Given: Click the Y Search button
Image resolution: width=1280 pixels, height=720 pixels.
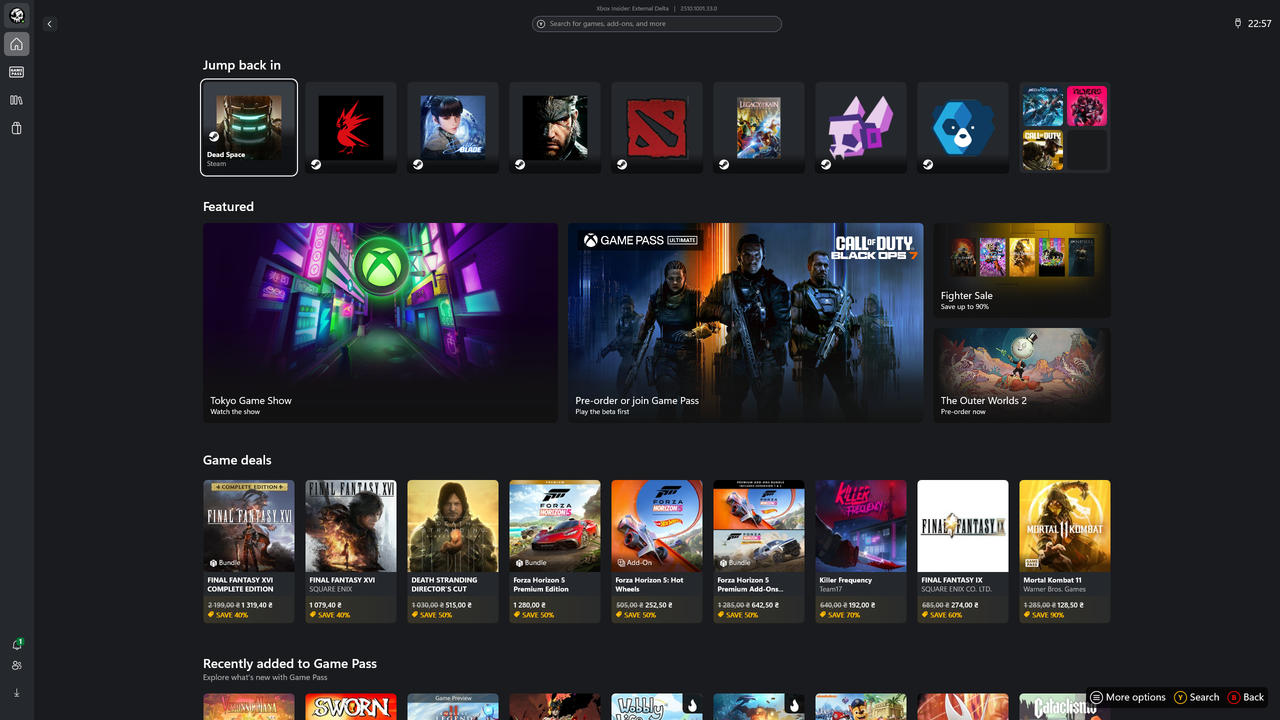Looking at the screenshot, I should [1197, 697].
